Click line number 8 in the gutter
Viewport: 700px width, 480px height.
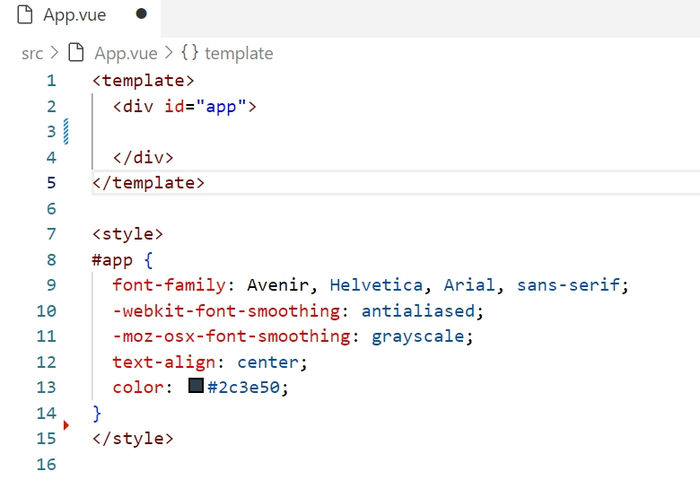pyautogui.click(x=51, y=260)
